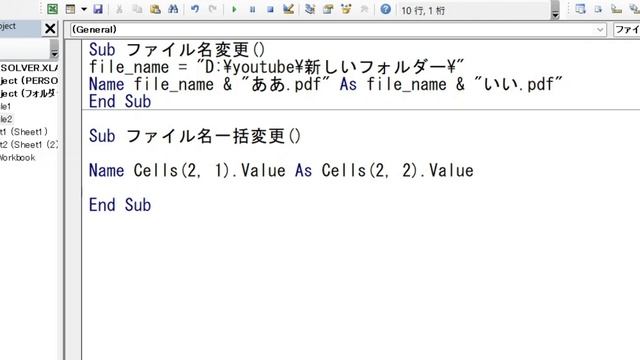Viewport: 640px width, 360px height.
Task: Click the greyed Toolbox icon
Action: point(364,9)
